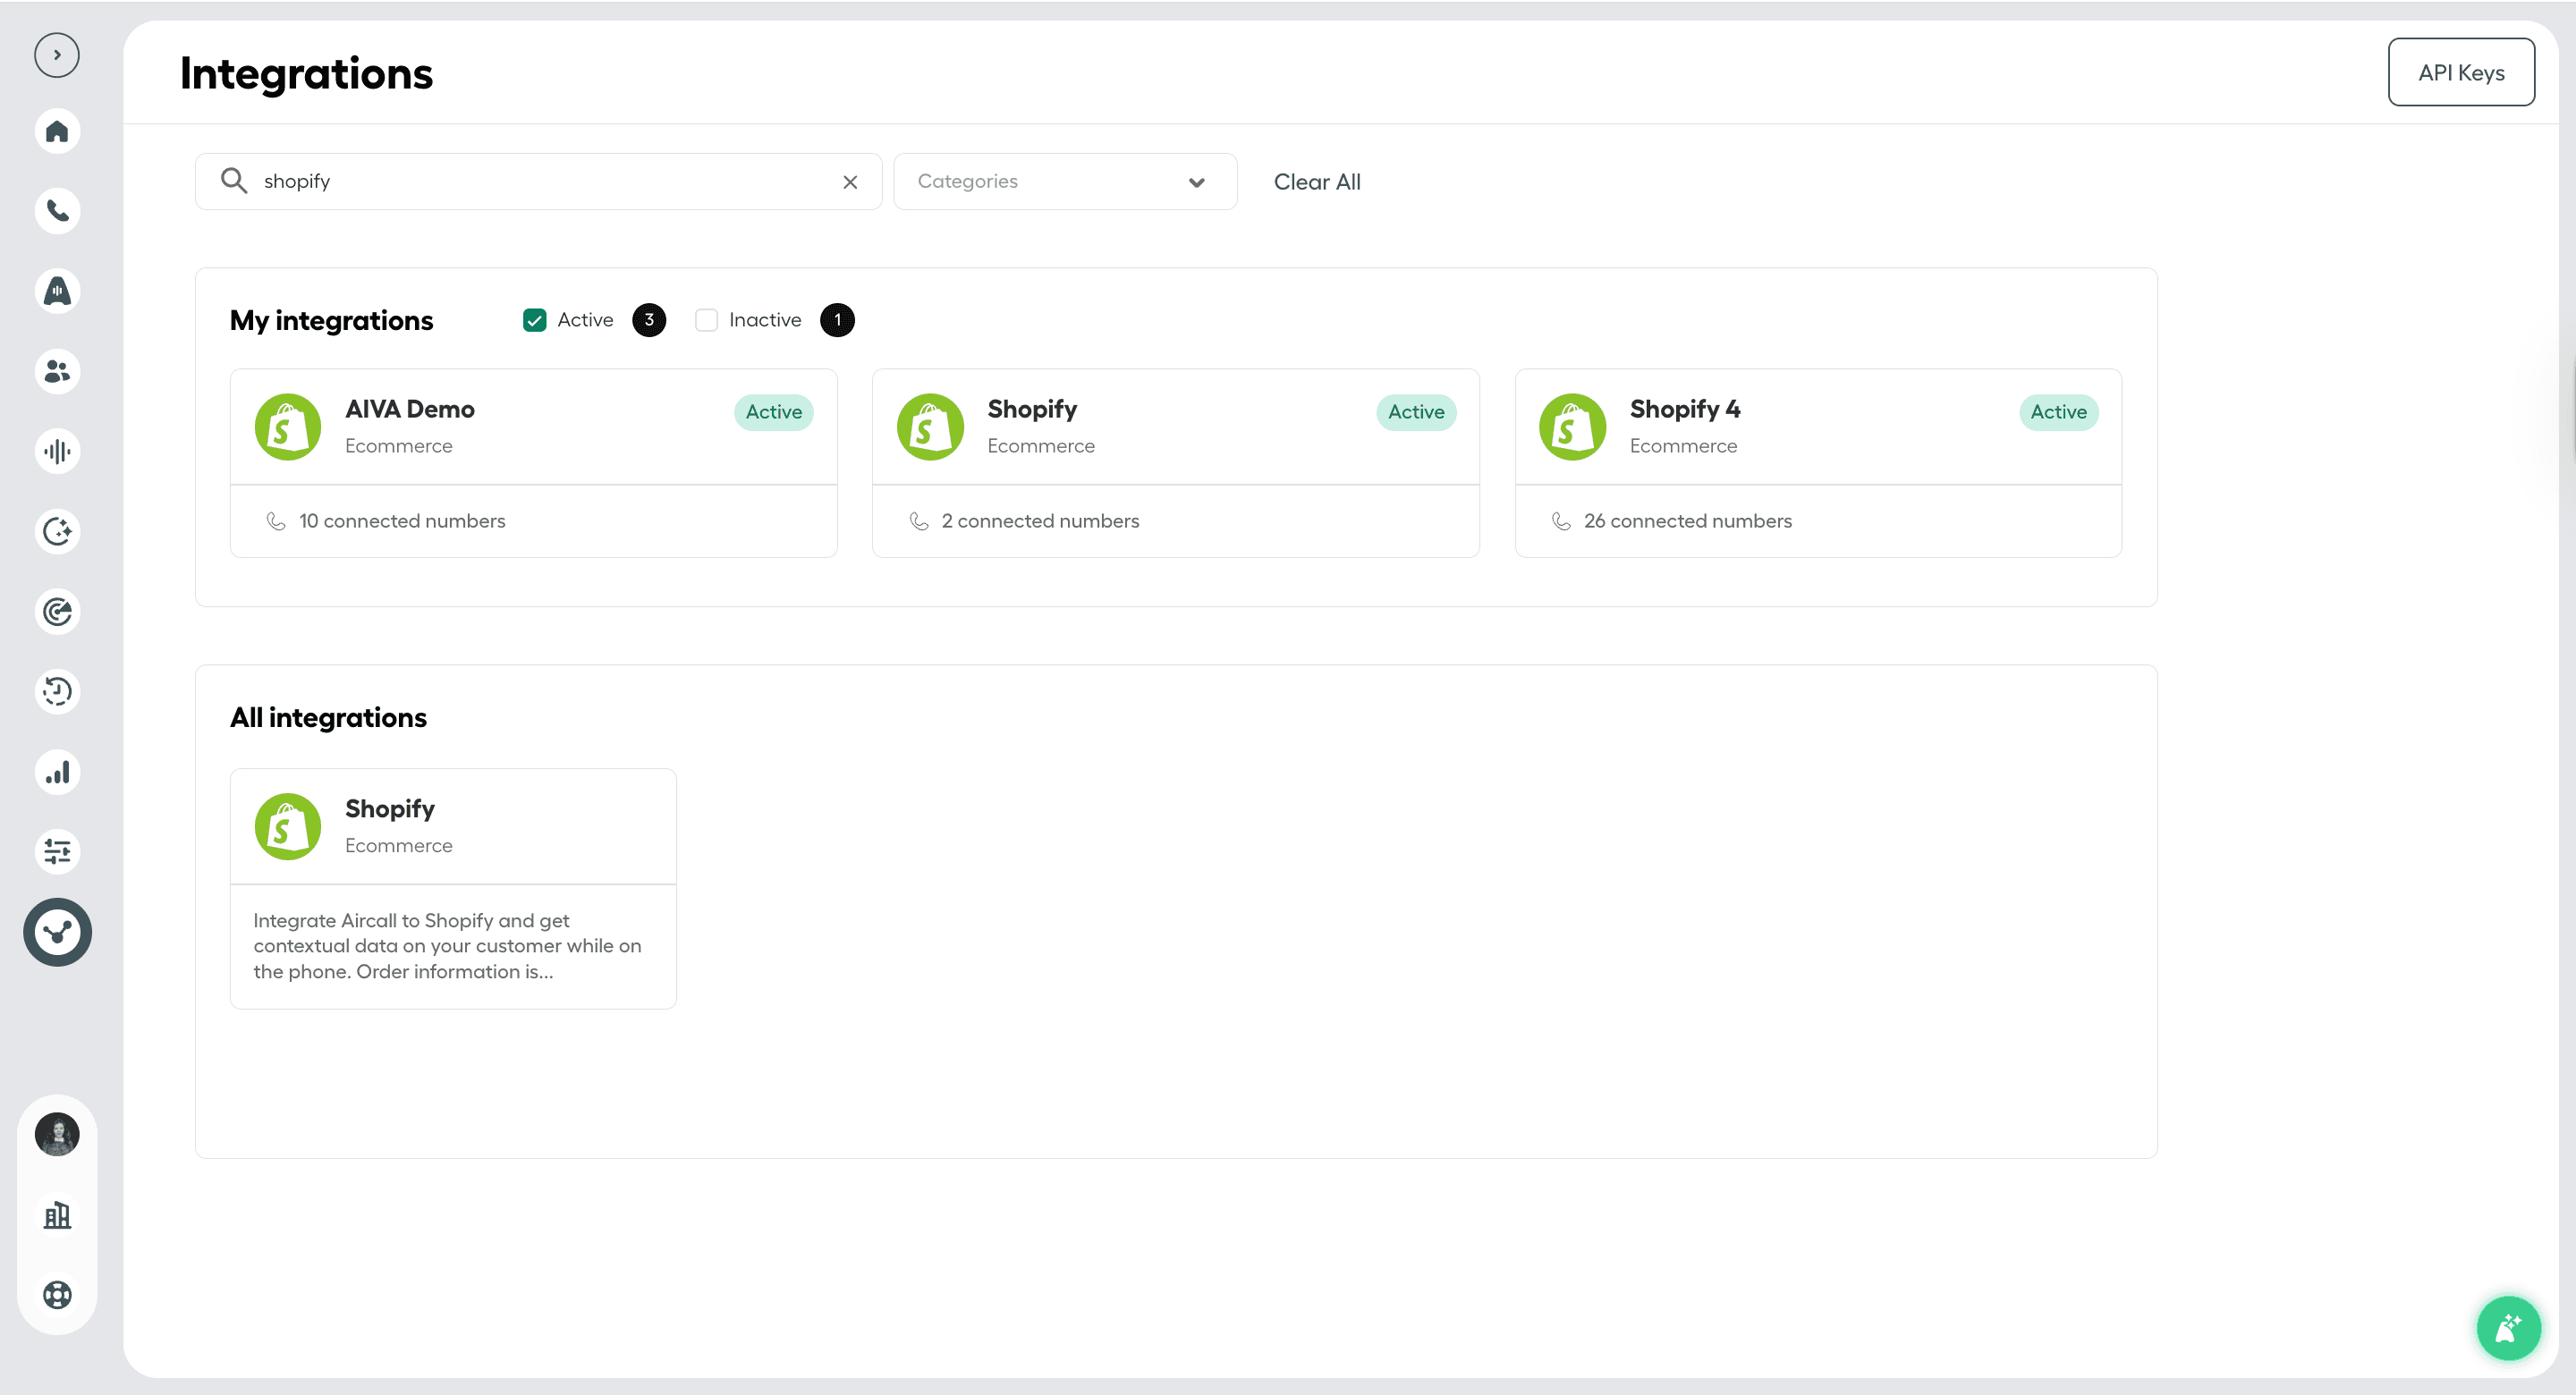
Task: Open the user profile avatar
Action: click(57, 1134)
